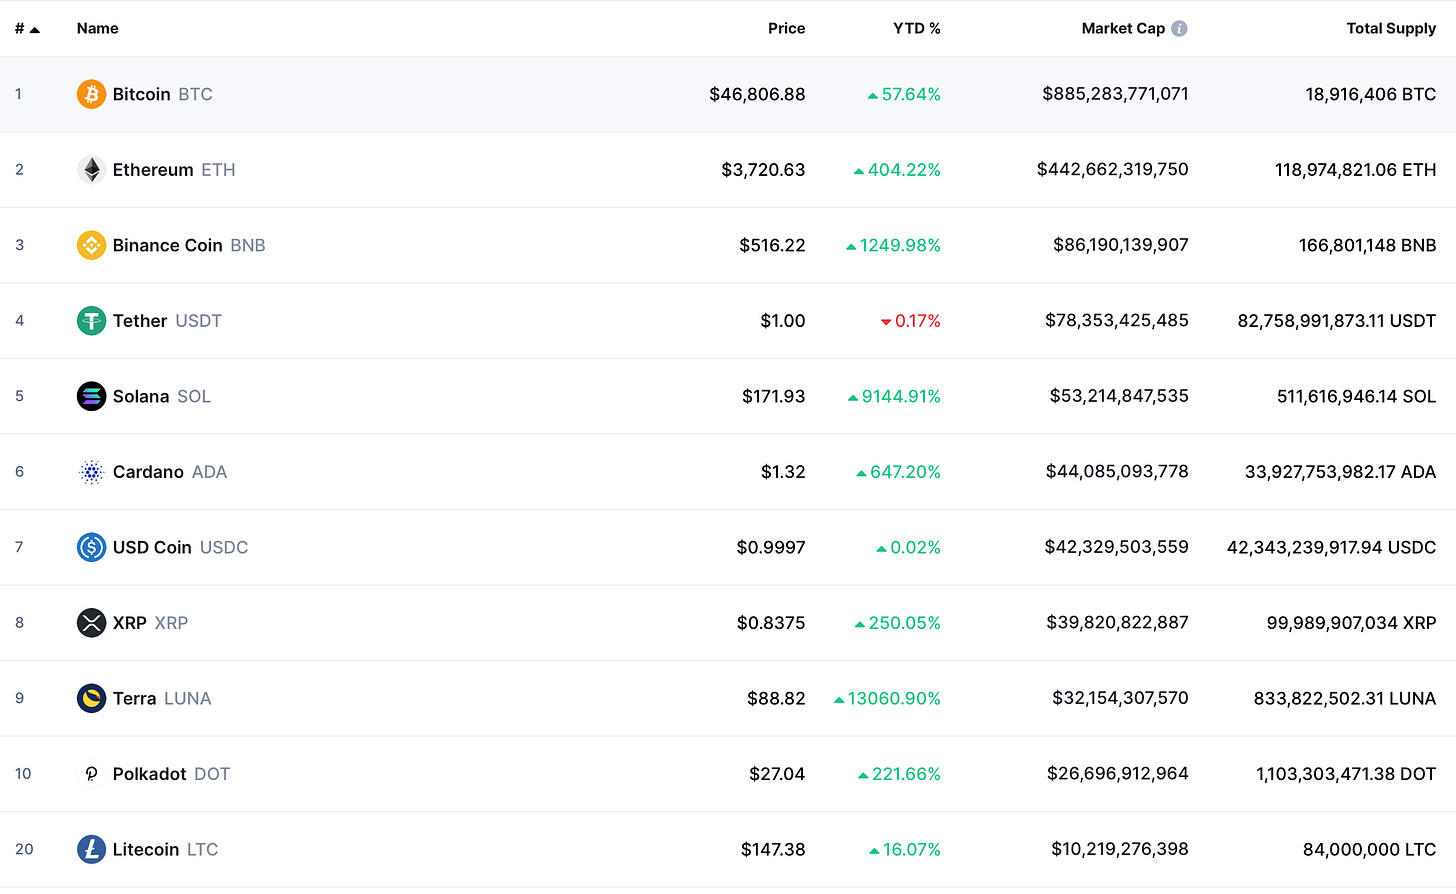The image size is (1456, 894).
Task: Open the Ethereum ETH link
Action: click(174, 170)
